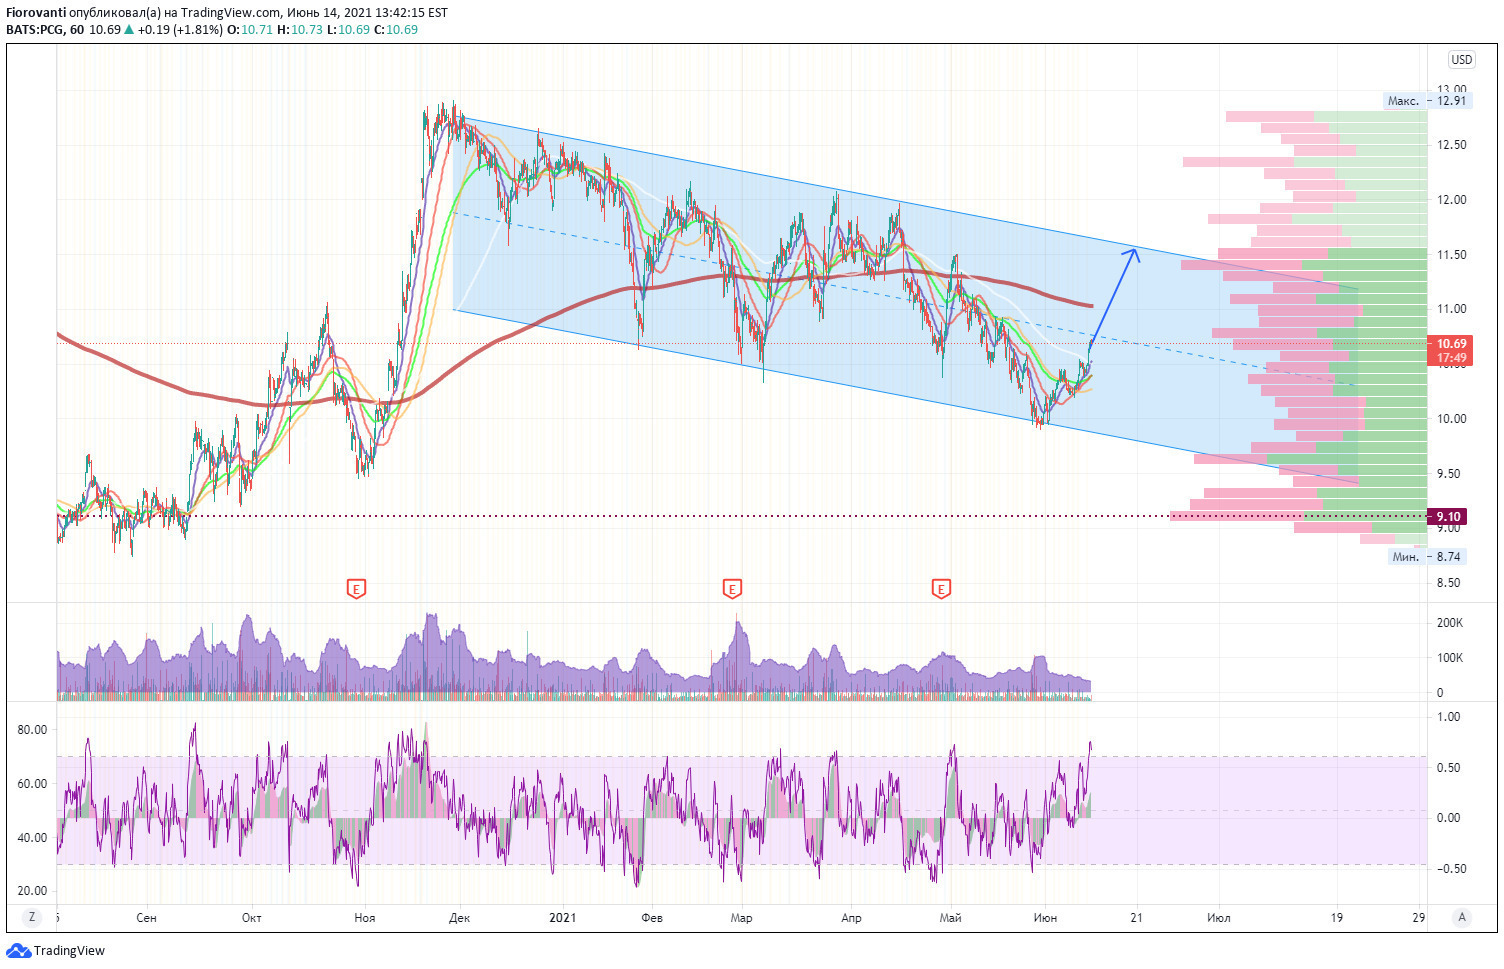This screenshot has width=1504, height=969.
Task: Click the Мин. 8.74 low label
Action: pyautogui.click(x=1427, y=557)
